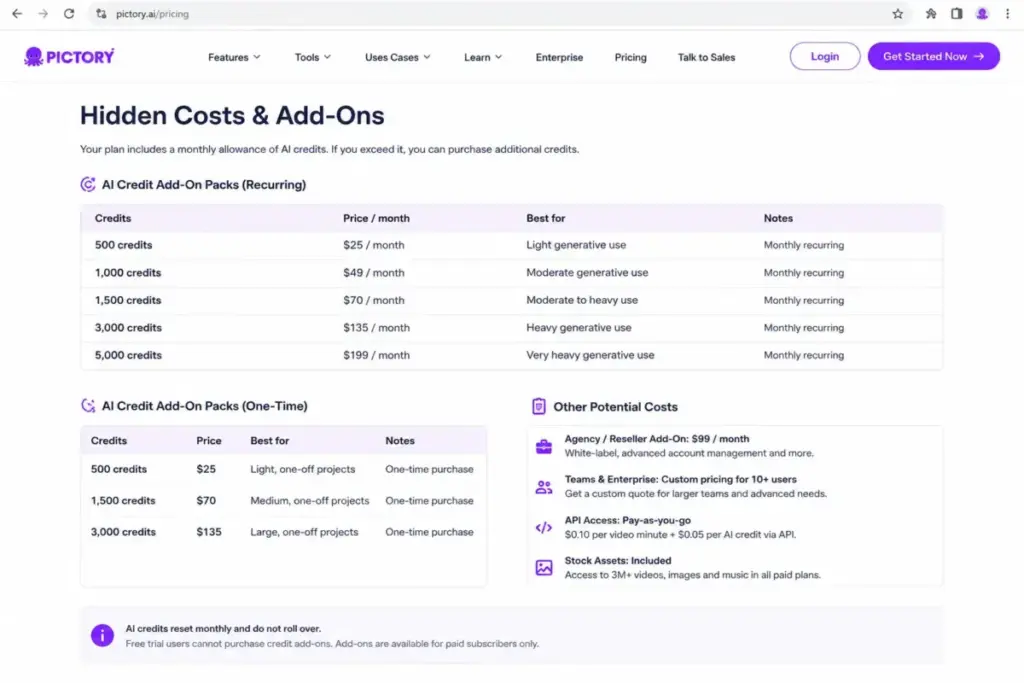Open the Enterprise nav link

point(559,57)
